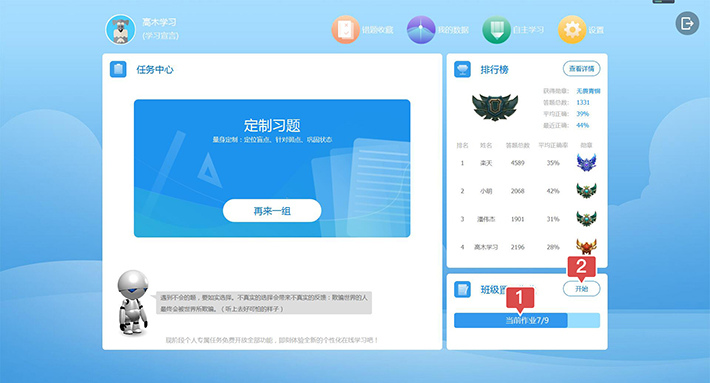Open 设置 yellow gear icon
This screenshot has height=383, width=710.
572,30
